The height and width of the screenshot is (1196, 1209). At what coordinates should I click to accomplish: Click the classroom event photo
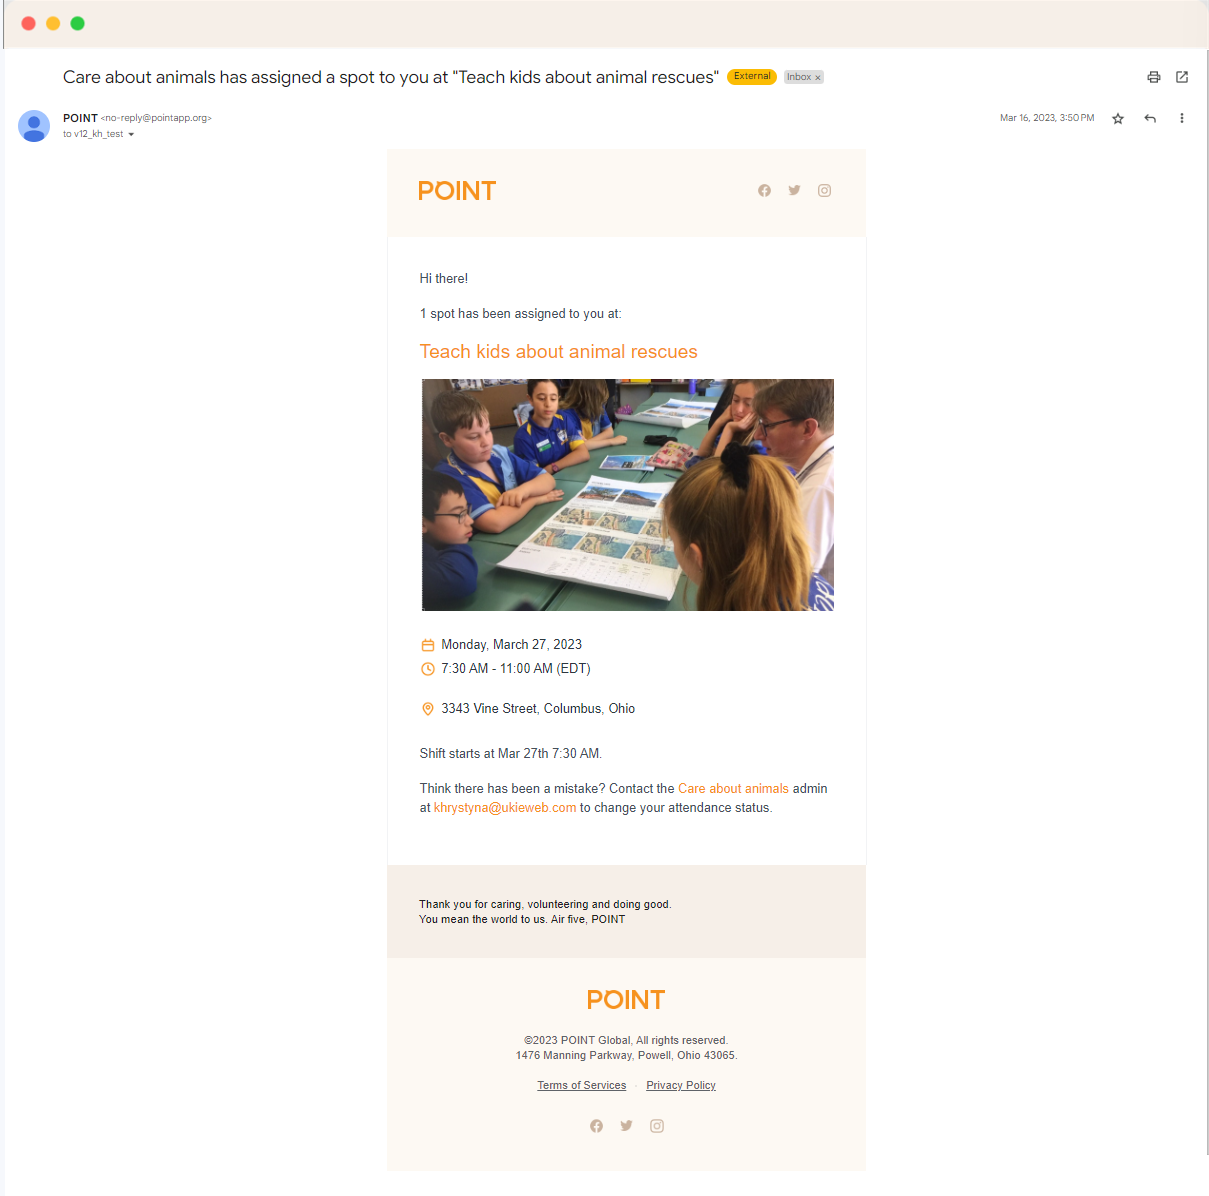click(628, 495)
